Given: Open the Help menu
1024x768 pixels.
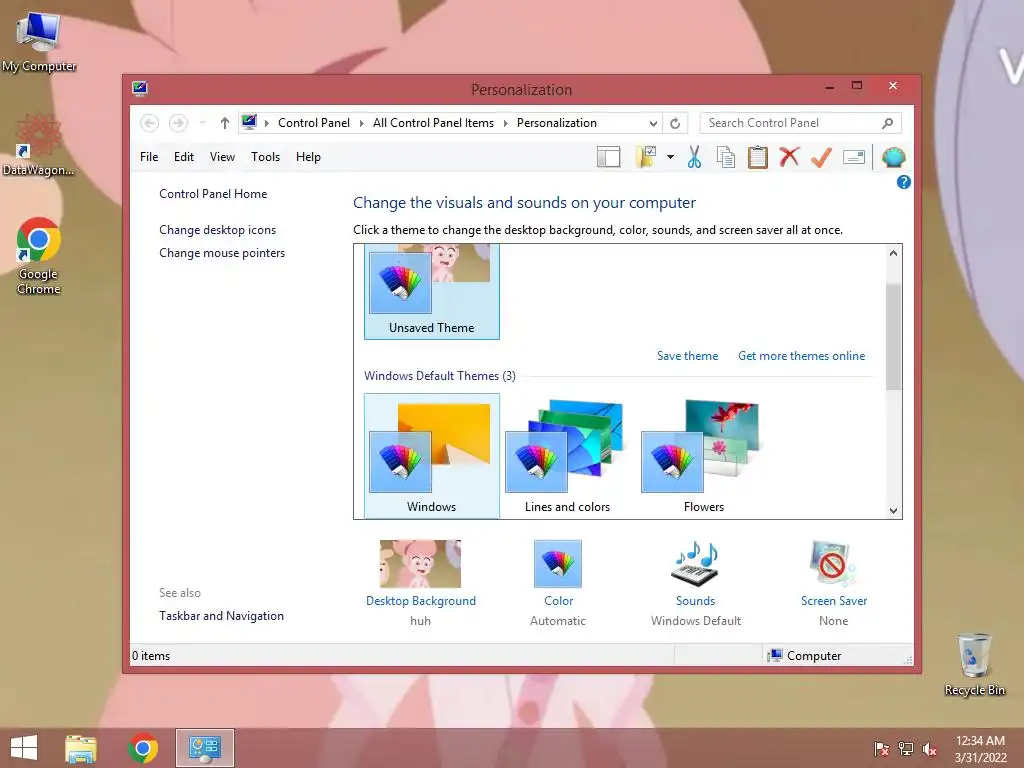Looking at the screenshot, I should (308, 157).
